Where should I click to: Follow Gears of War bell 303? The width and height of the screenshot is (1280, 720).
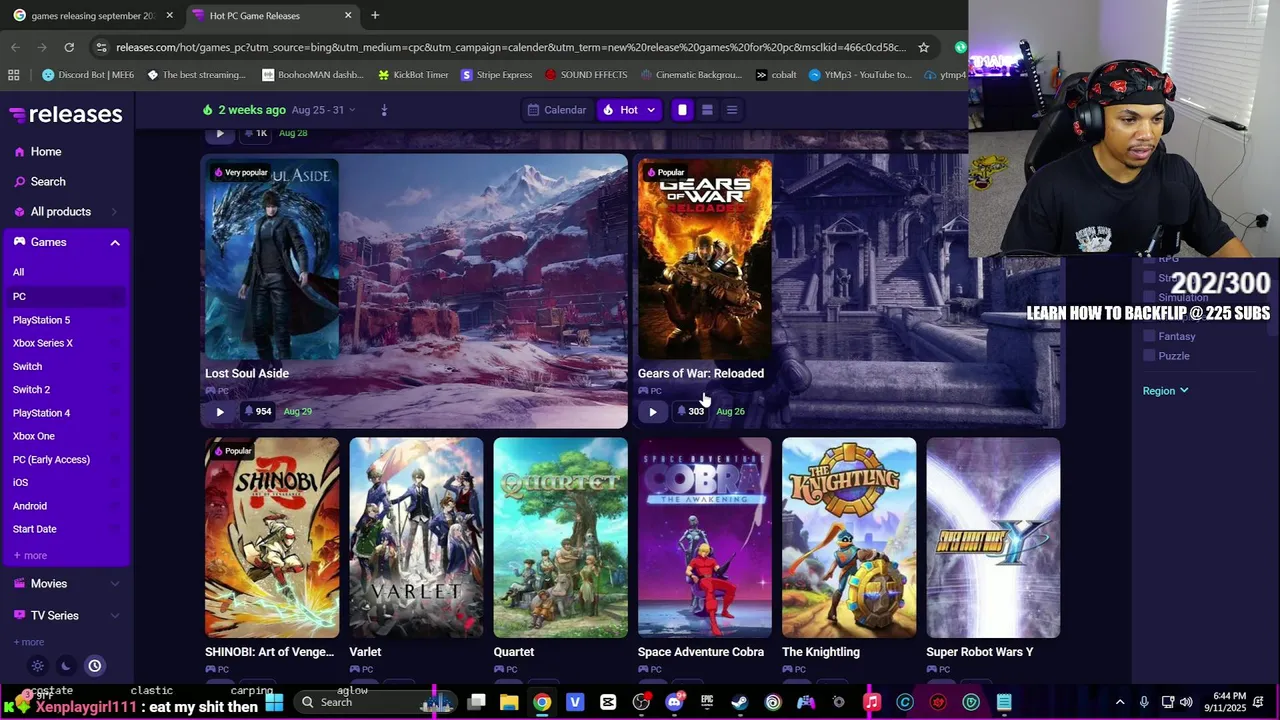[690, 412]
